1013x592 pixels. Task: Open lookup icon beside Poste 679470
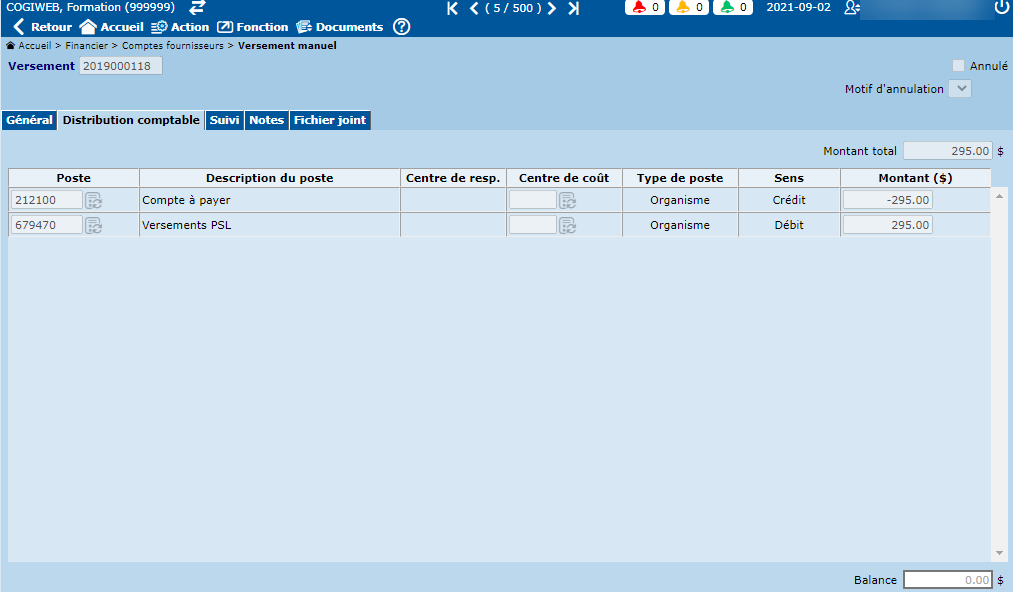[93, 225]
